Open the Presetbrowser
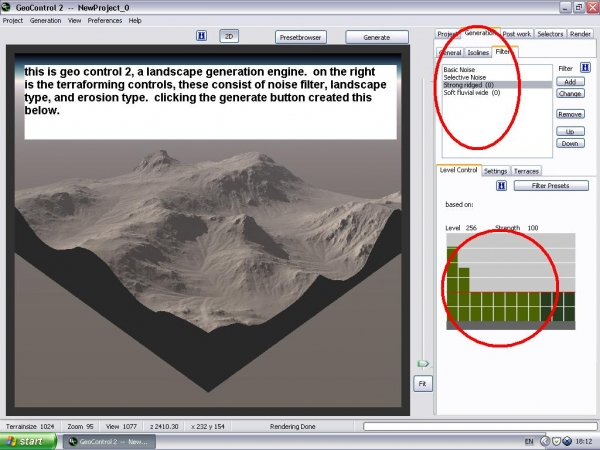600x450 pixels. (x=300, y=37)
